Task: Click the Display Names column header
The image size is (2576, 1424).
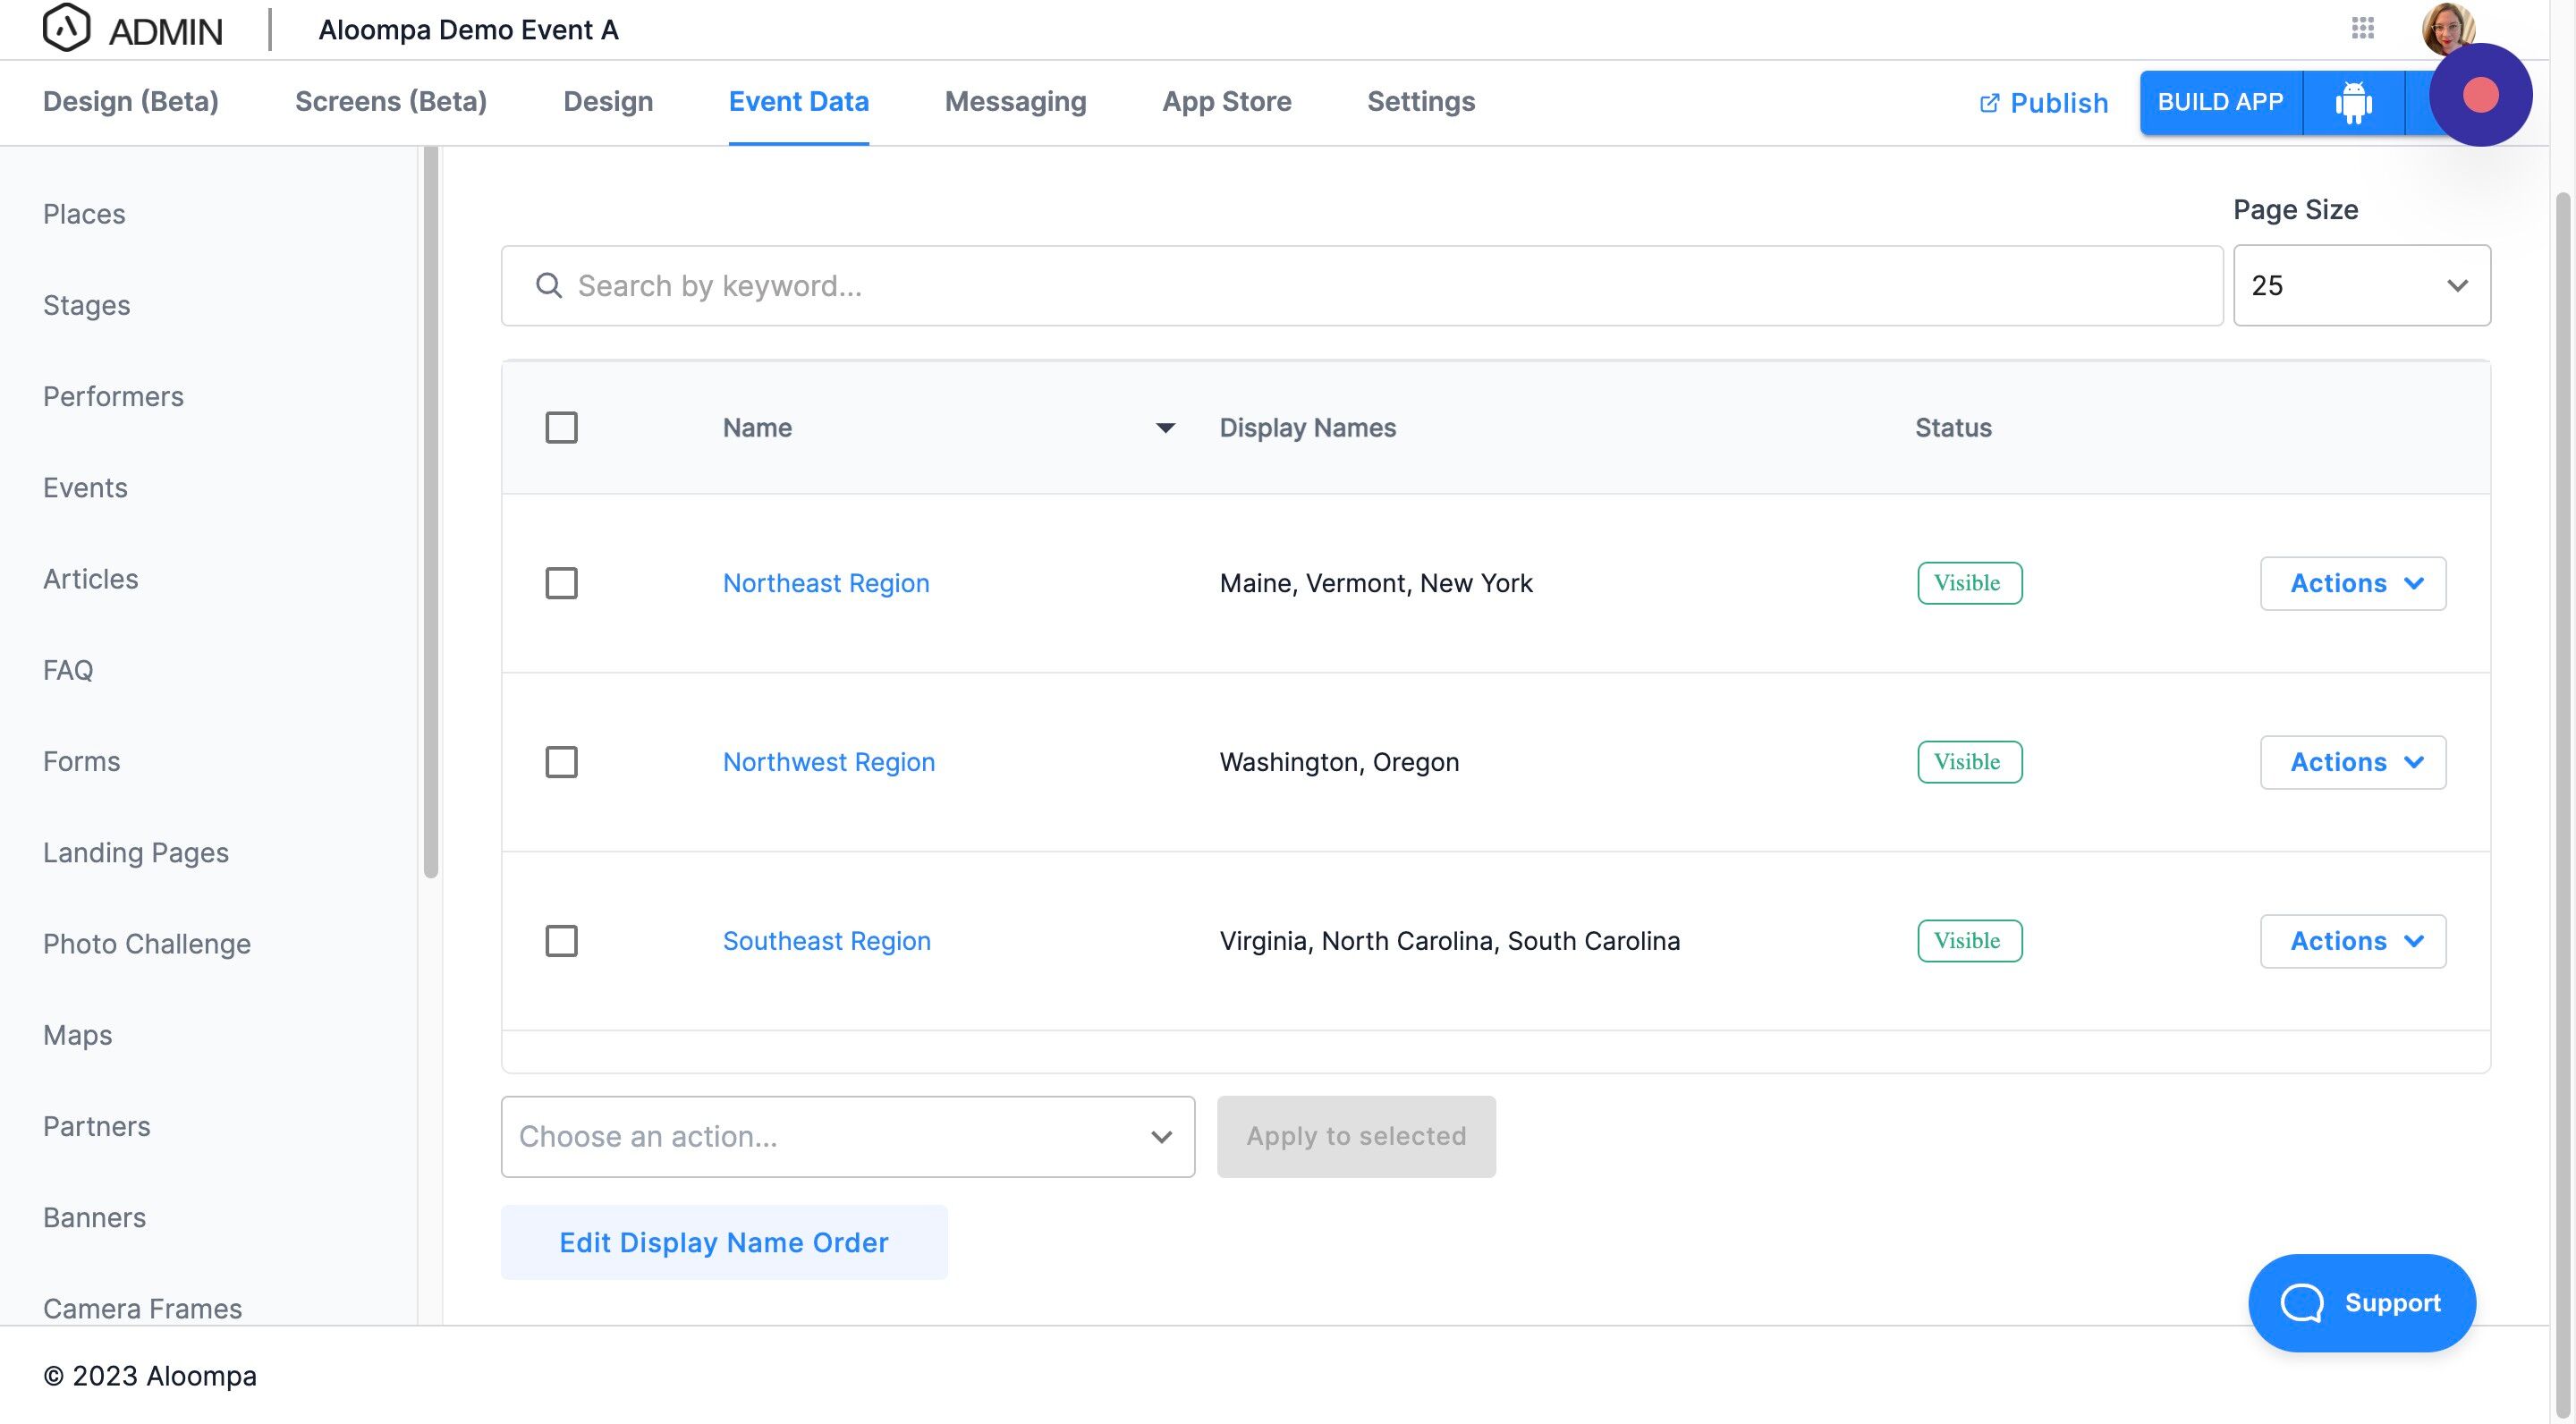Action: (x=1308, y=428)
